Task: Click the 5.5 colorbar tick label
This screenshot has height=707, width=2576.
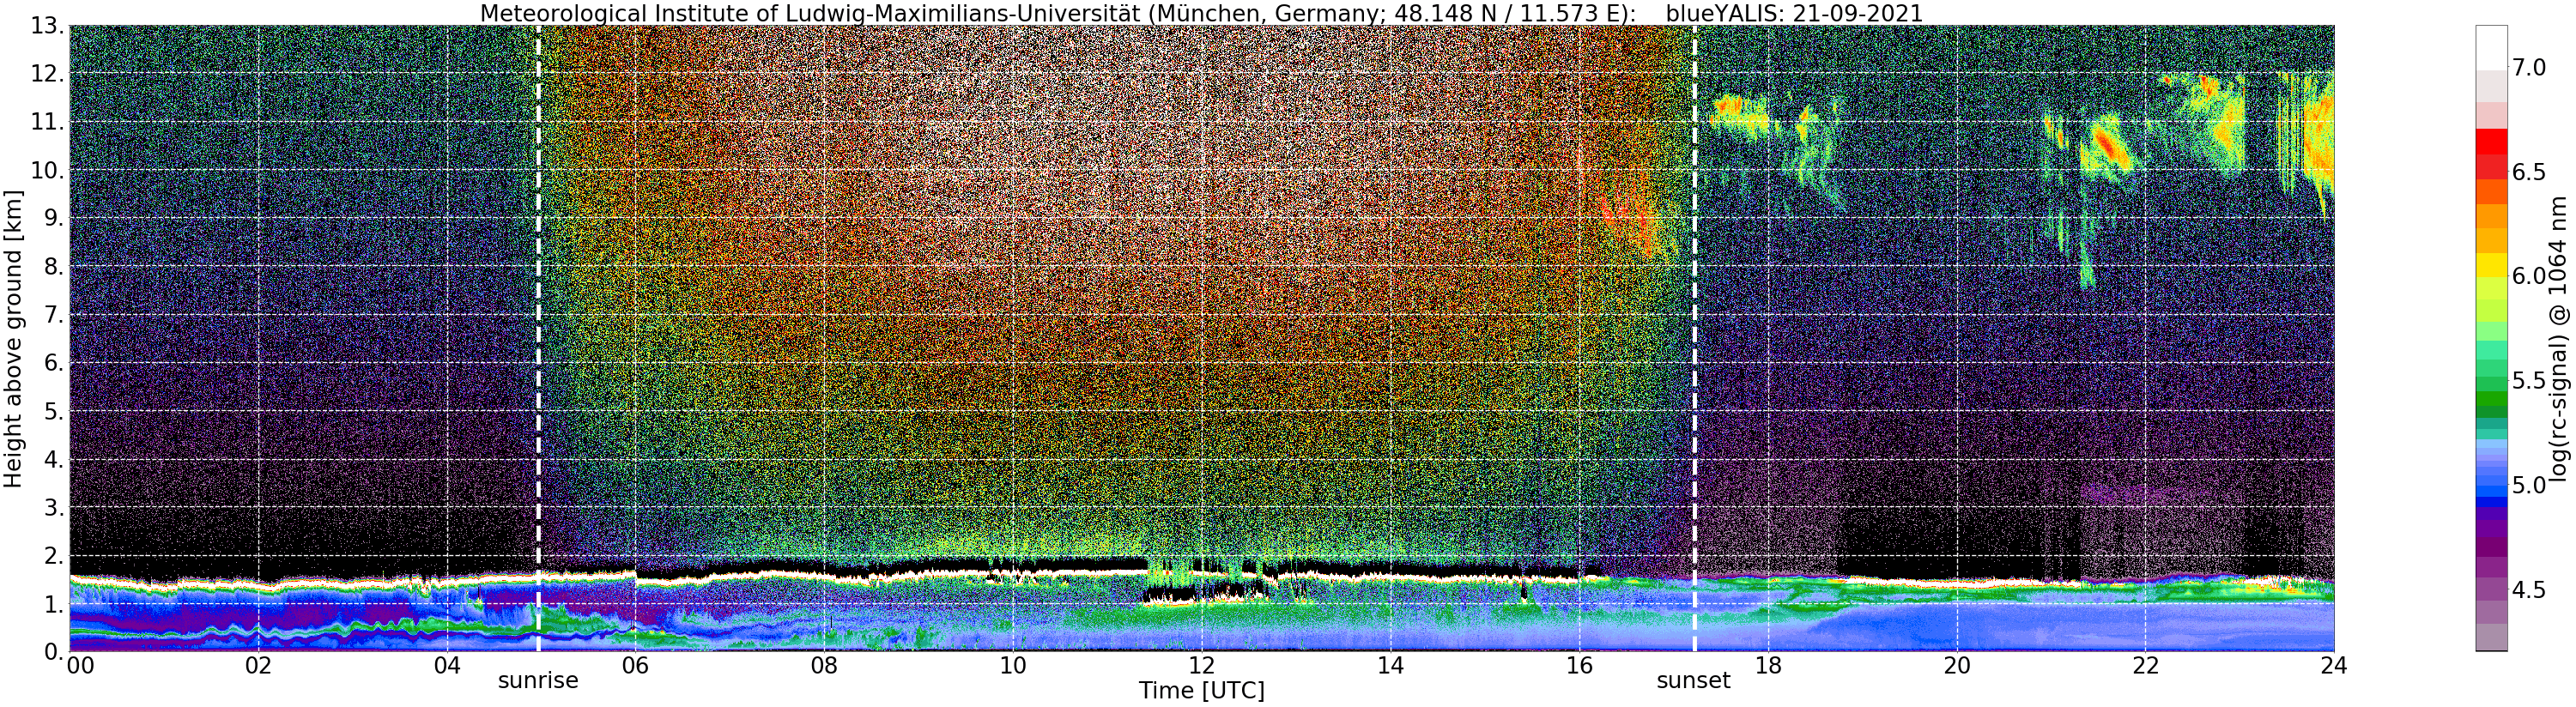Action: [2530, 381]
